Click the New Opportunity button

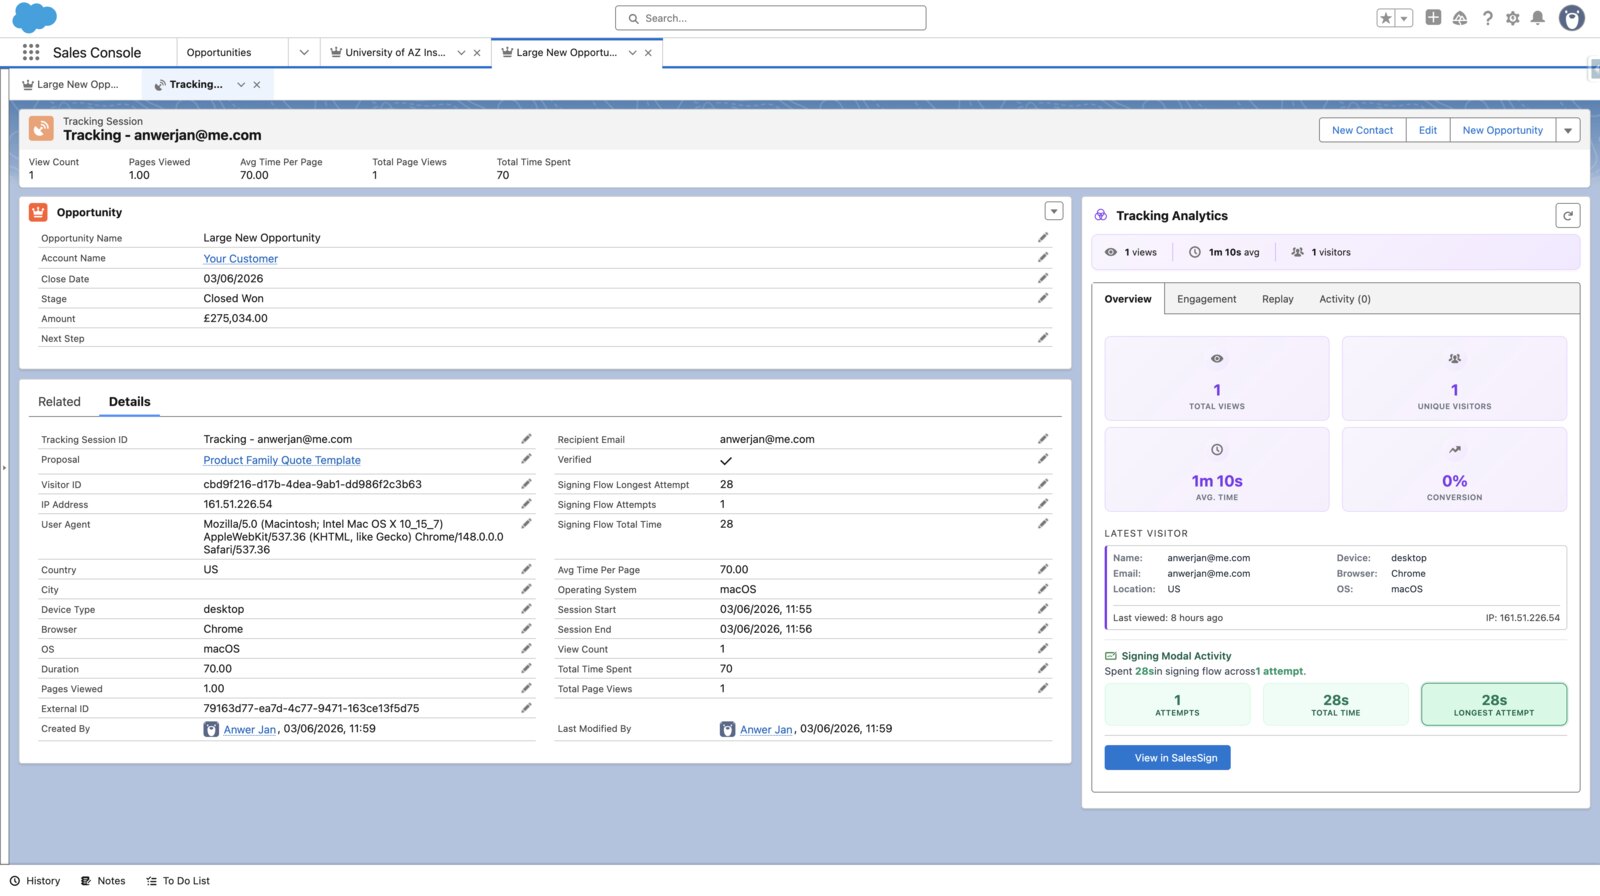point(1502,130)
